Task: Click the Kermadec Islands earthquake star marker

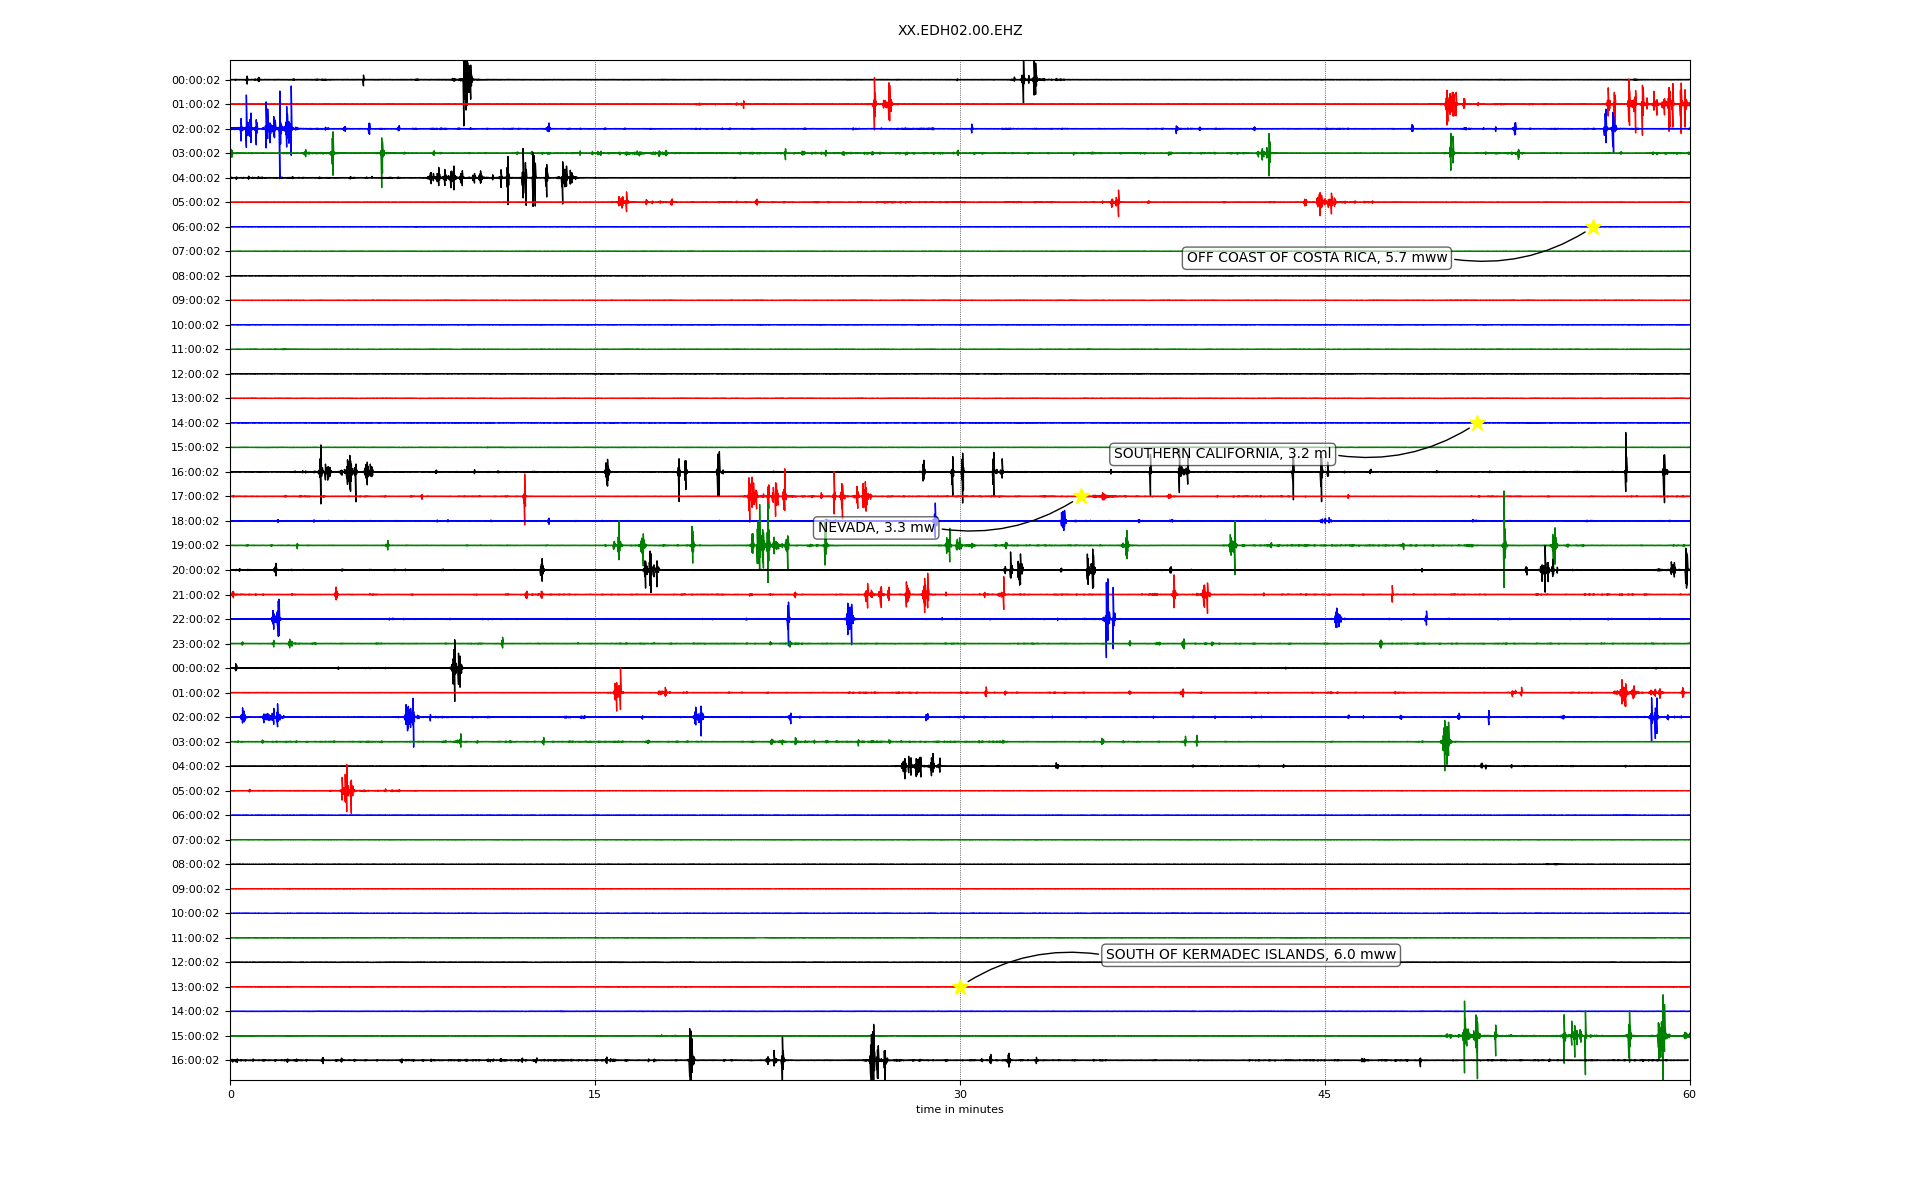Action: point(960,987)
